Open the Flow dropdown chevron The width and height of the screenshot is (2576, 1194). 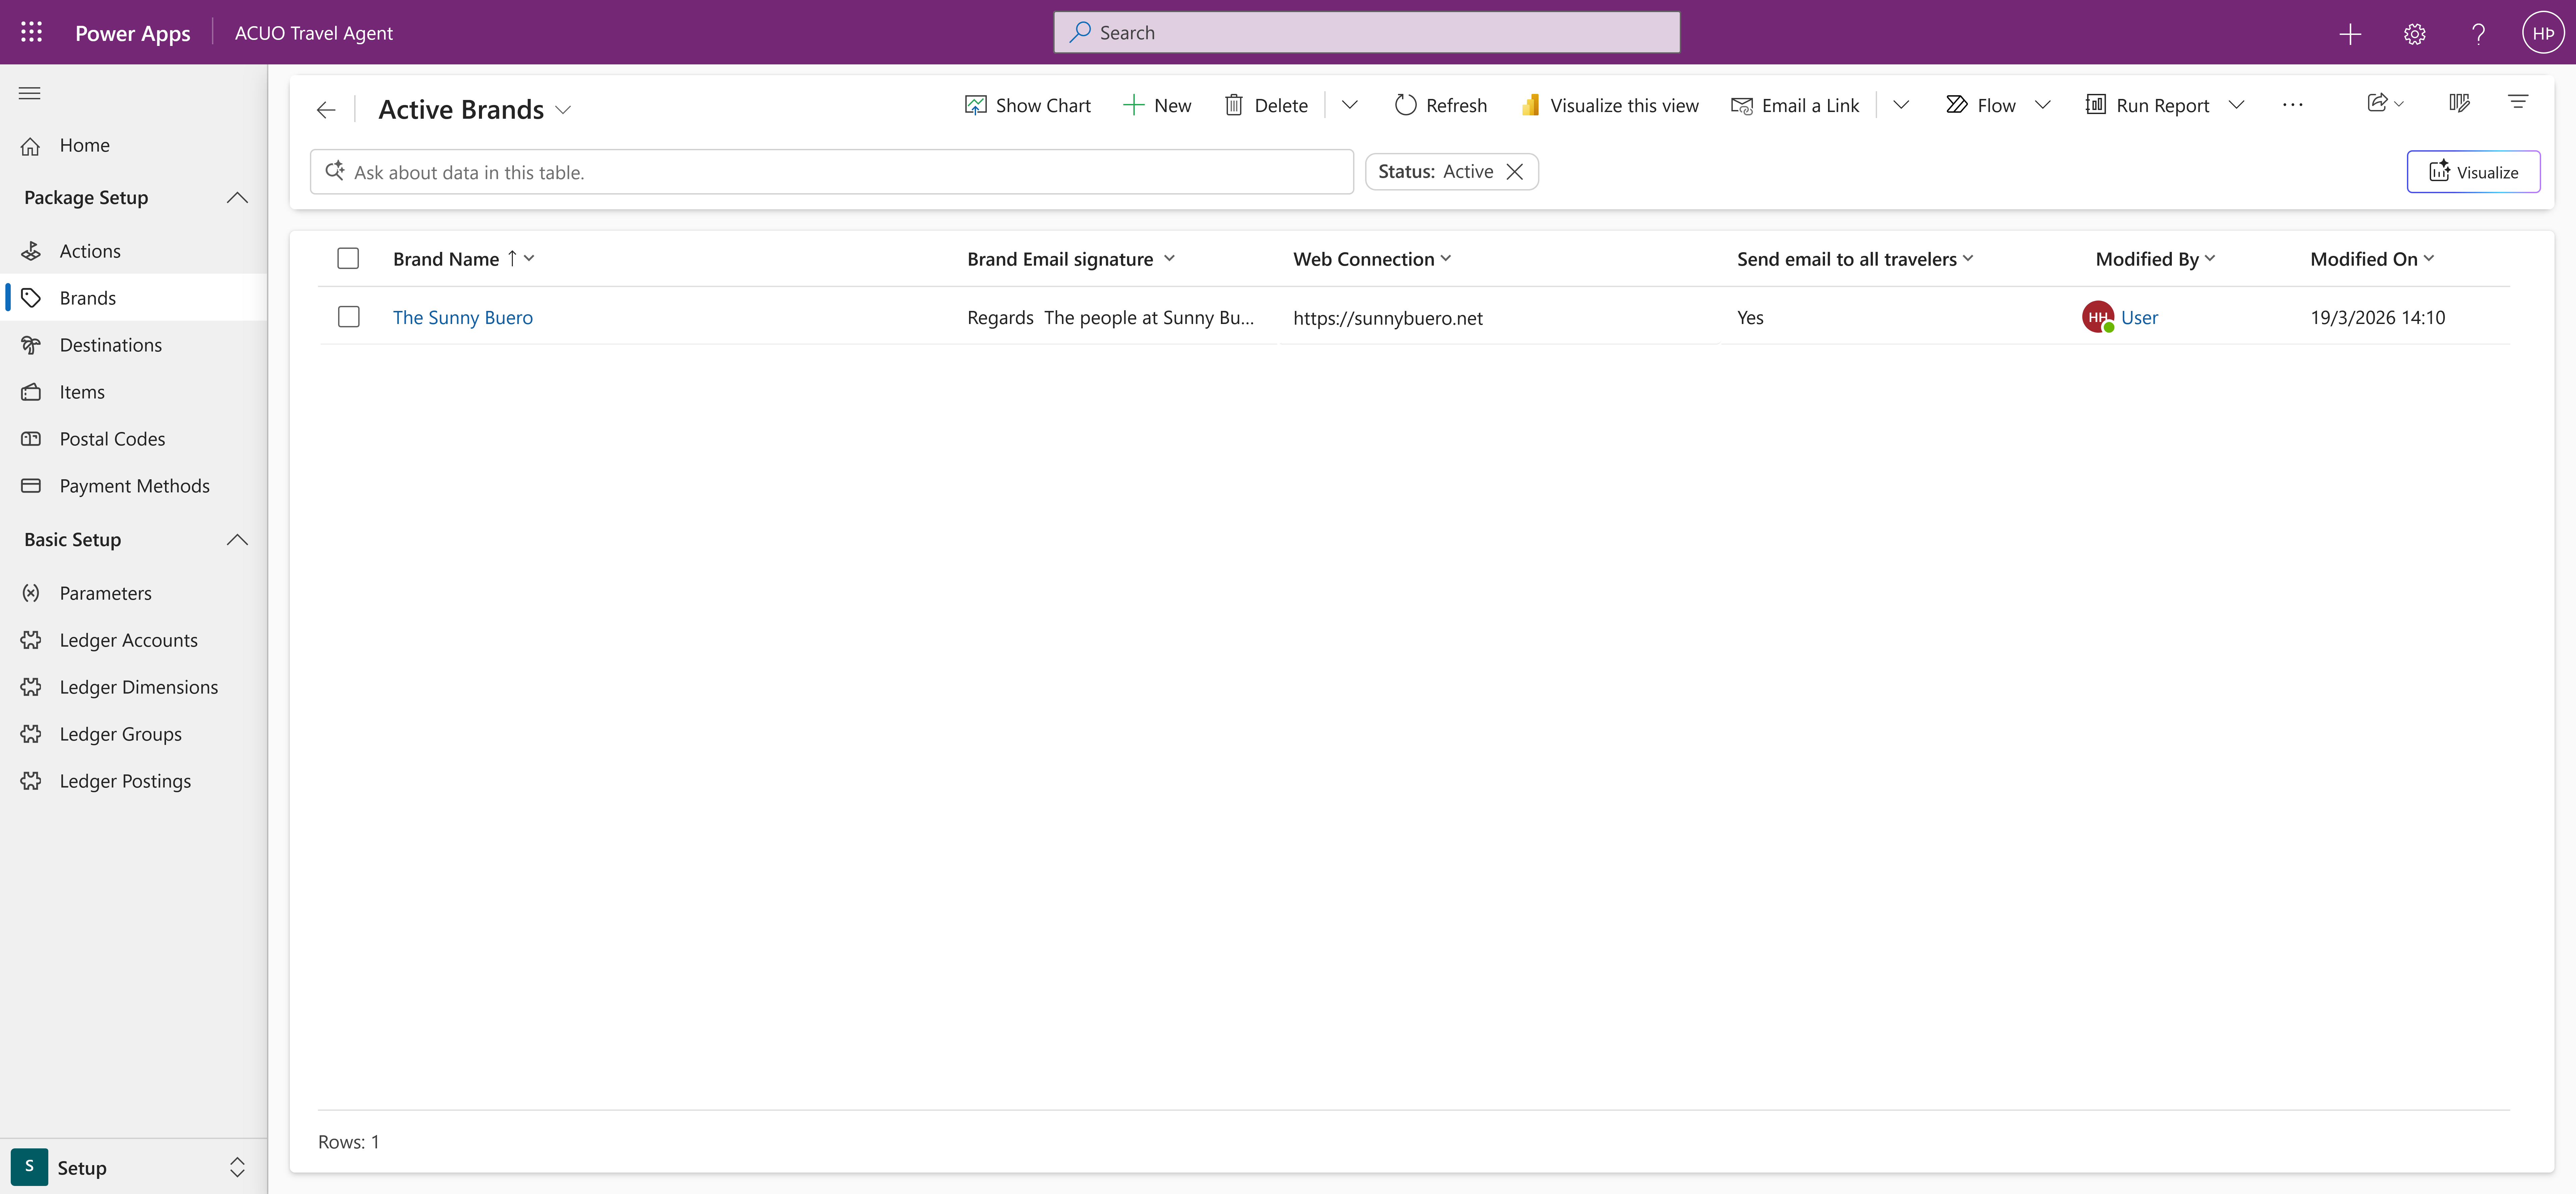click(2043, 105)
